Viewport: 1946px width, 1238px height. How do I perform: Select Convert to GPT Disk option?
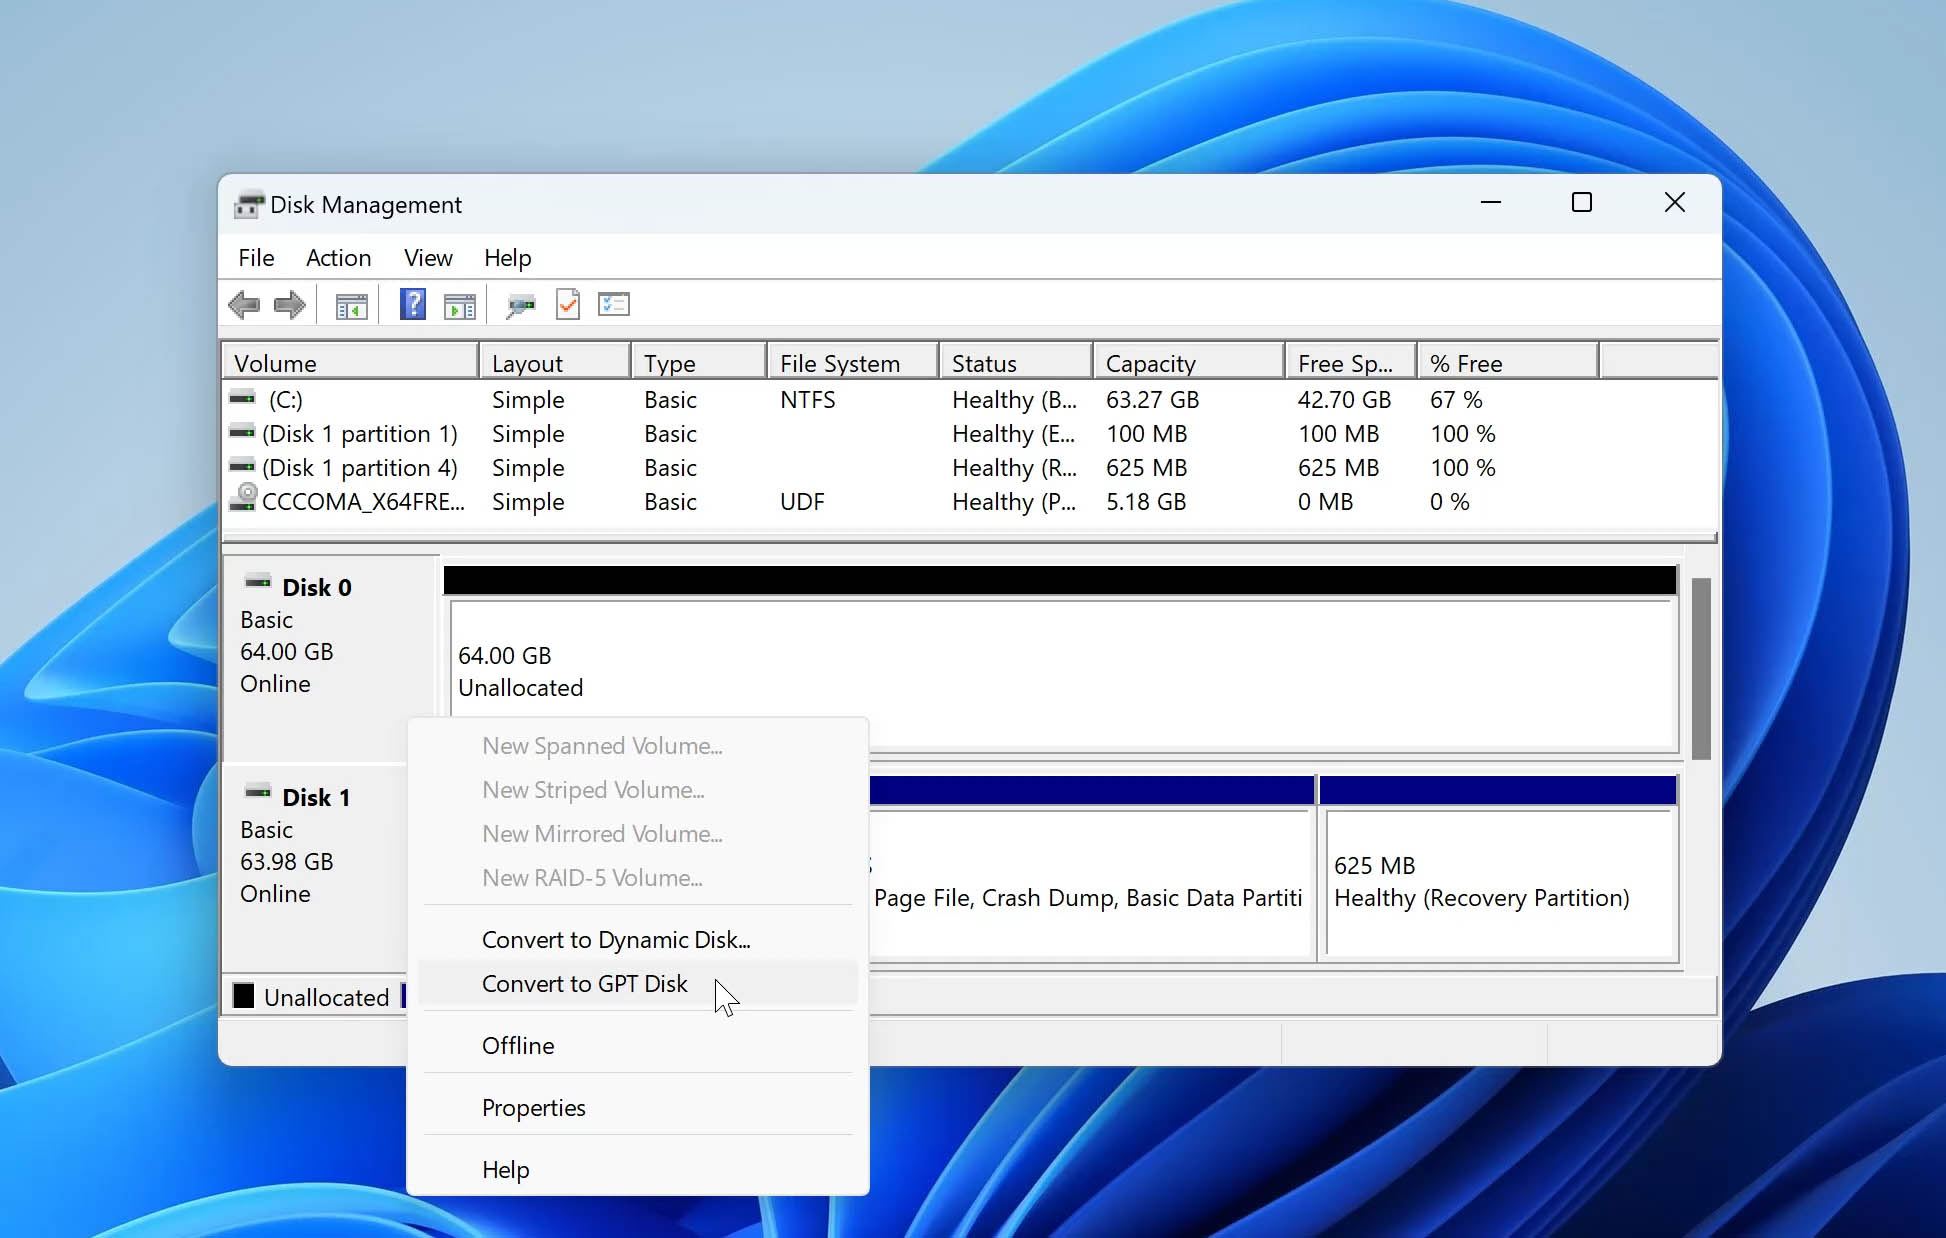586,983
